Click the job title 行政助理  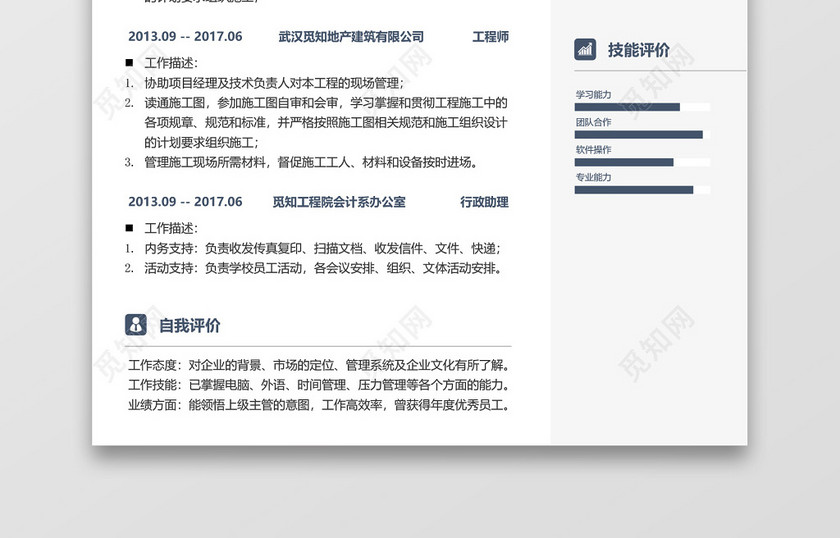click(x=484, y=202)
